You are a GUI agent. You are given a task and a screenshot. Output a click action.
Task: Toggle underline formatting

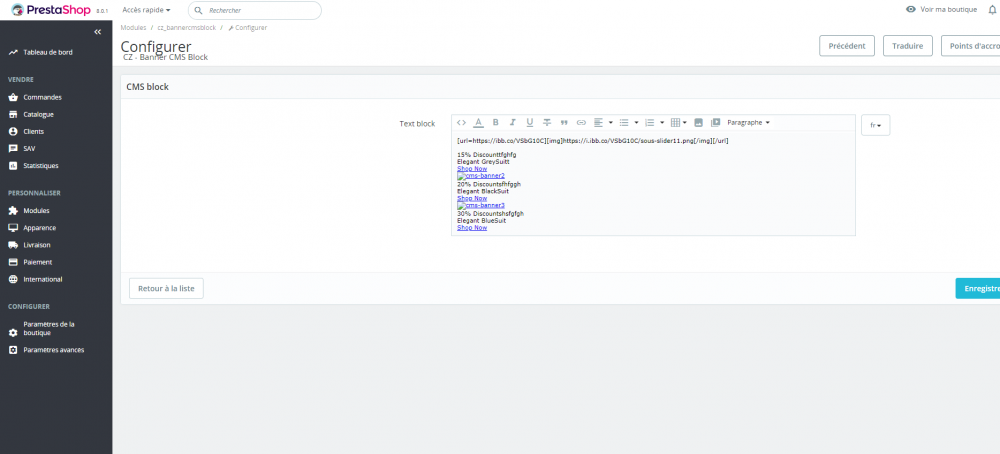pyautogui.click(x=529, y=122)
